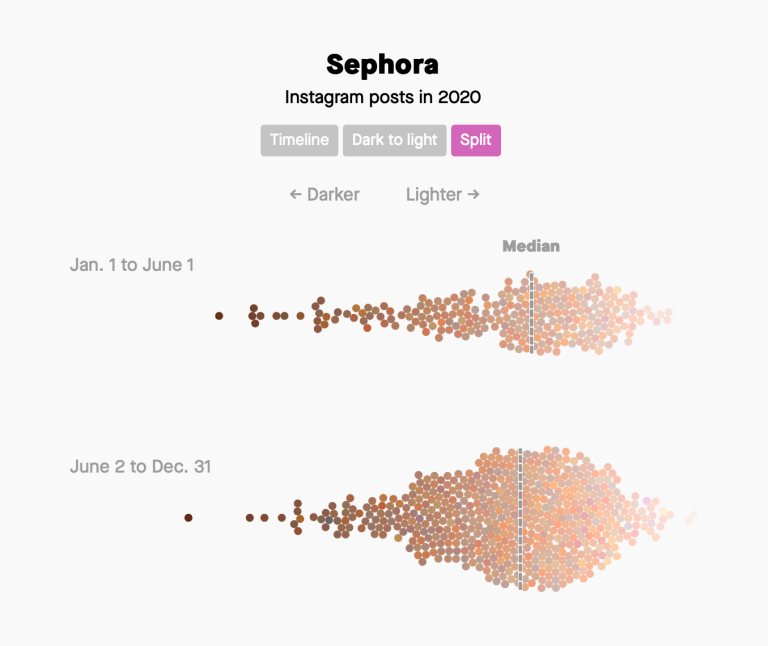Click the pink-tinted dot near June–Dec swarm's right edge
This screenshot has width=768, height=646.
647,501
